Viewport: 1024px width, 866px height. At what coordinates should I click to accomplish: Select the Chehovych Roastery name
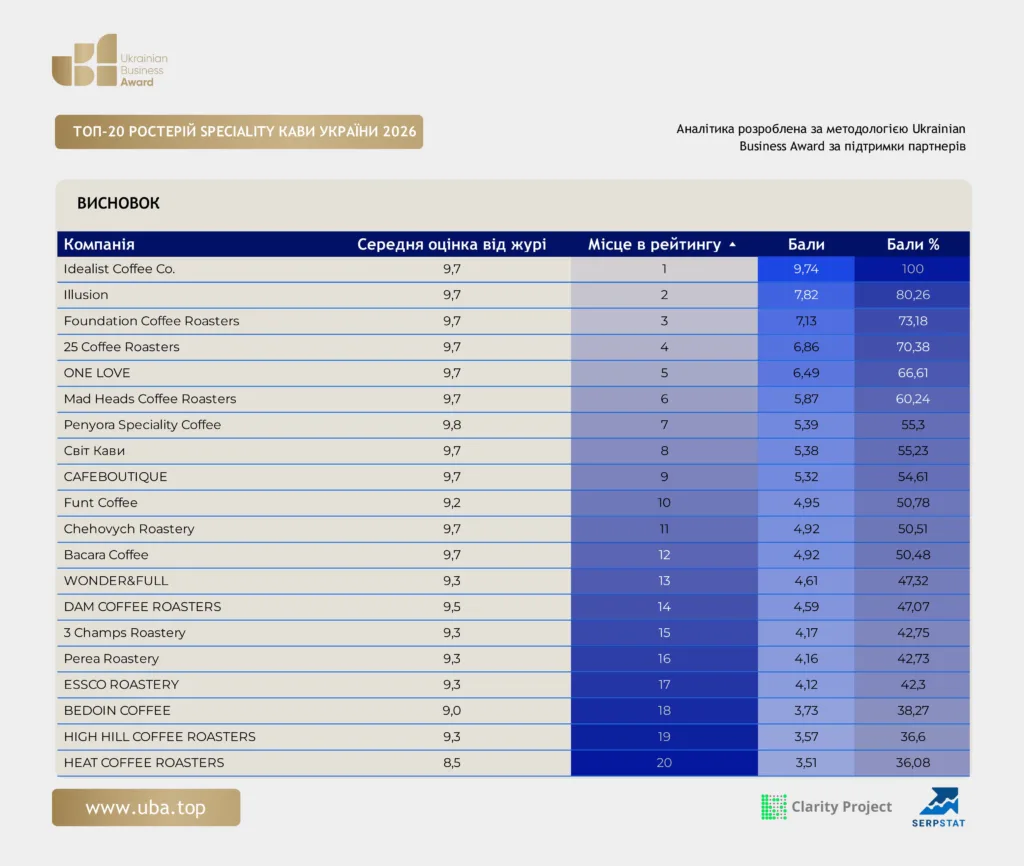point(129,529)
